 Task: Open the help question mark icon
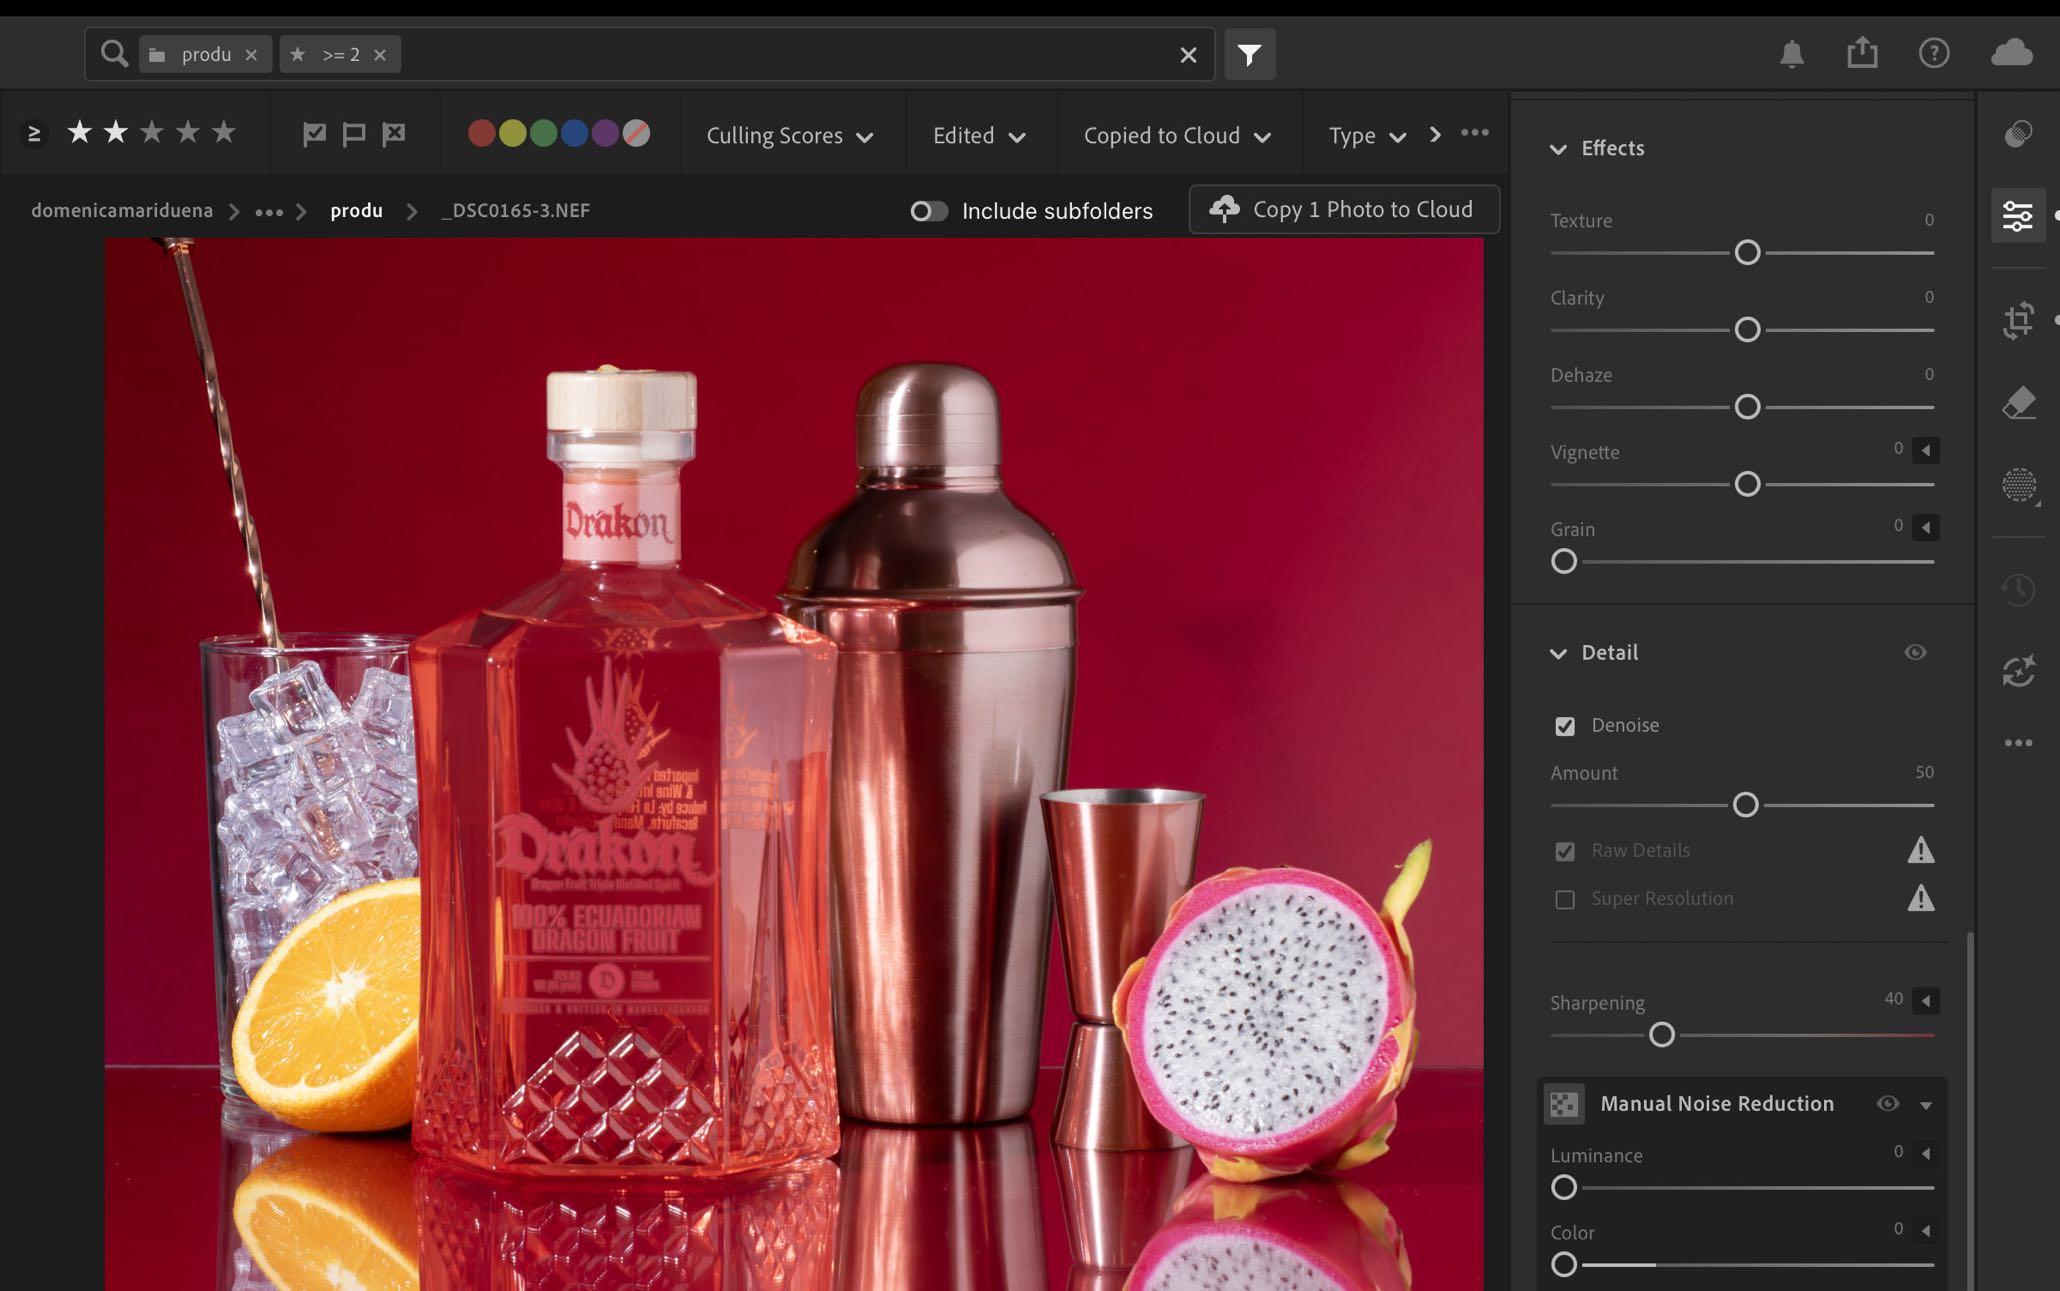[1933, 53]
